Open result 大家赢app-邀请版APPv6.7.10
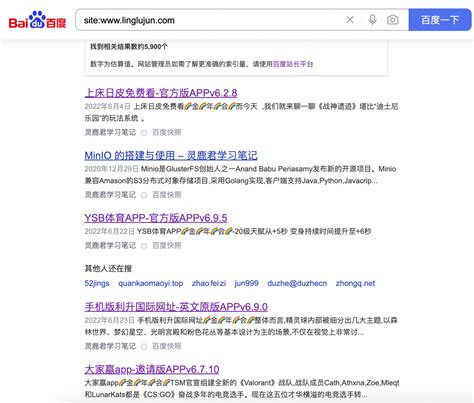The width and height of the screenshot is (474, 403). point(152,369)
